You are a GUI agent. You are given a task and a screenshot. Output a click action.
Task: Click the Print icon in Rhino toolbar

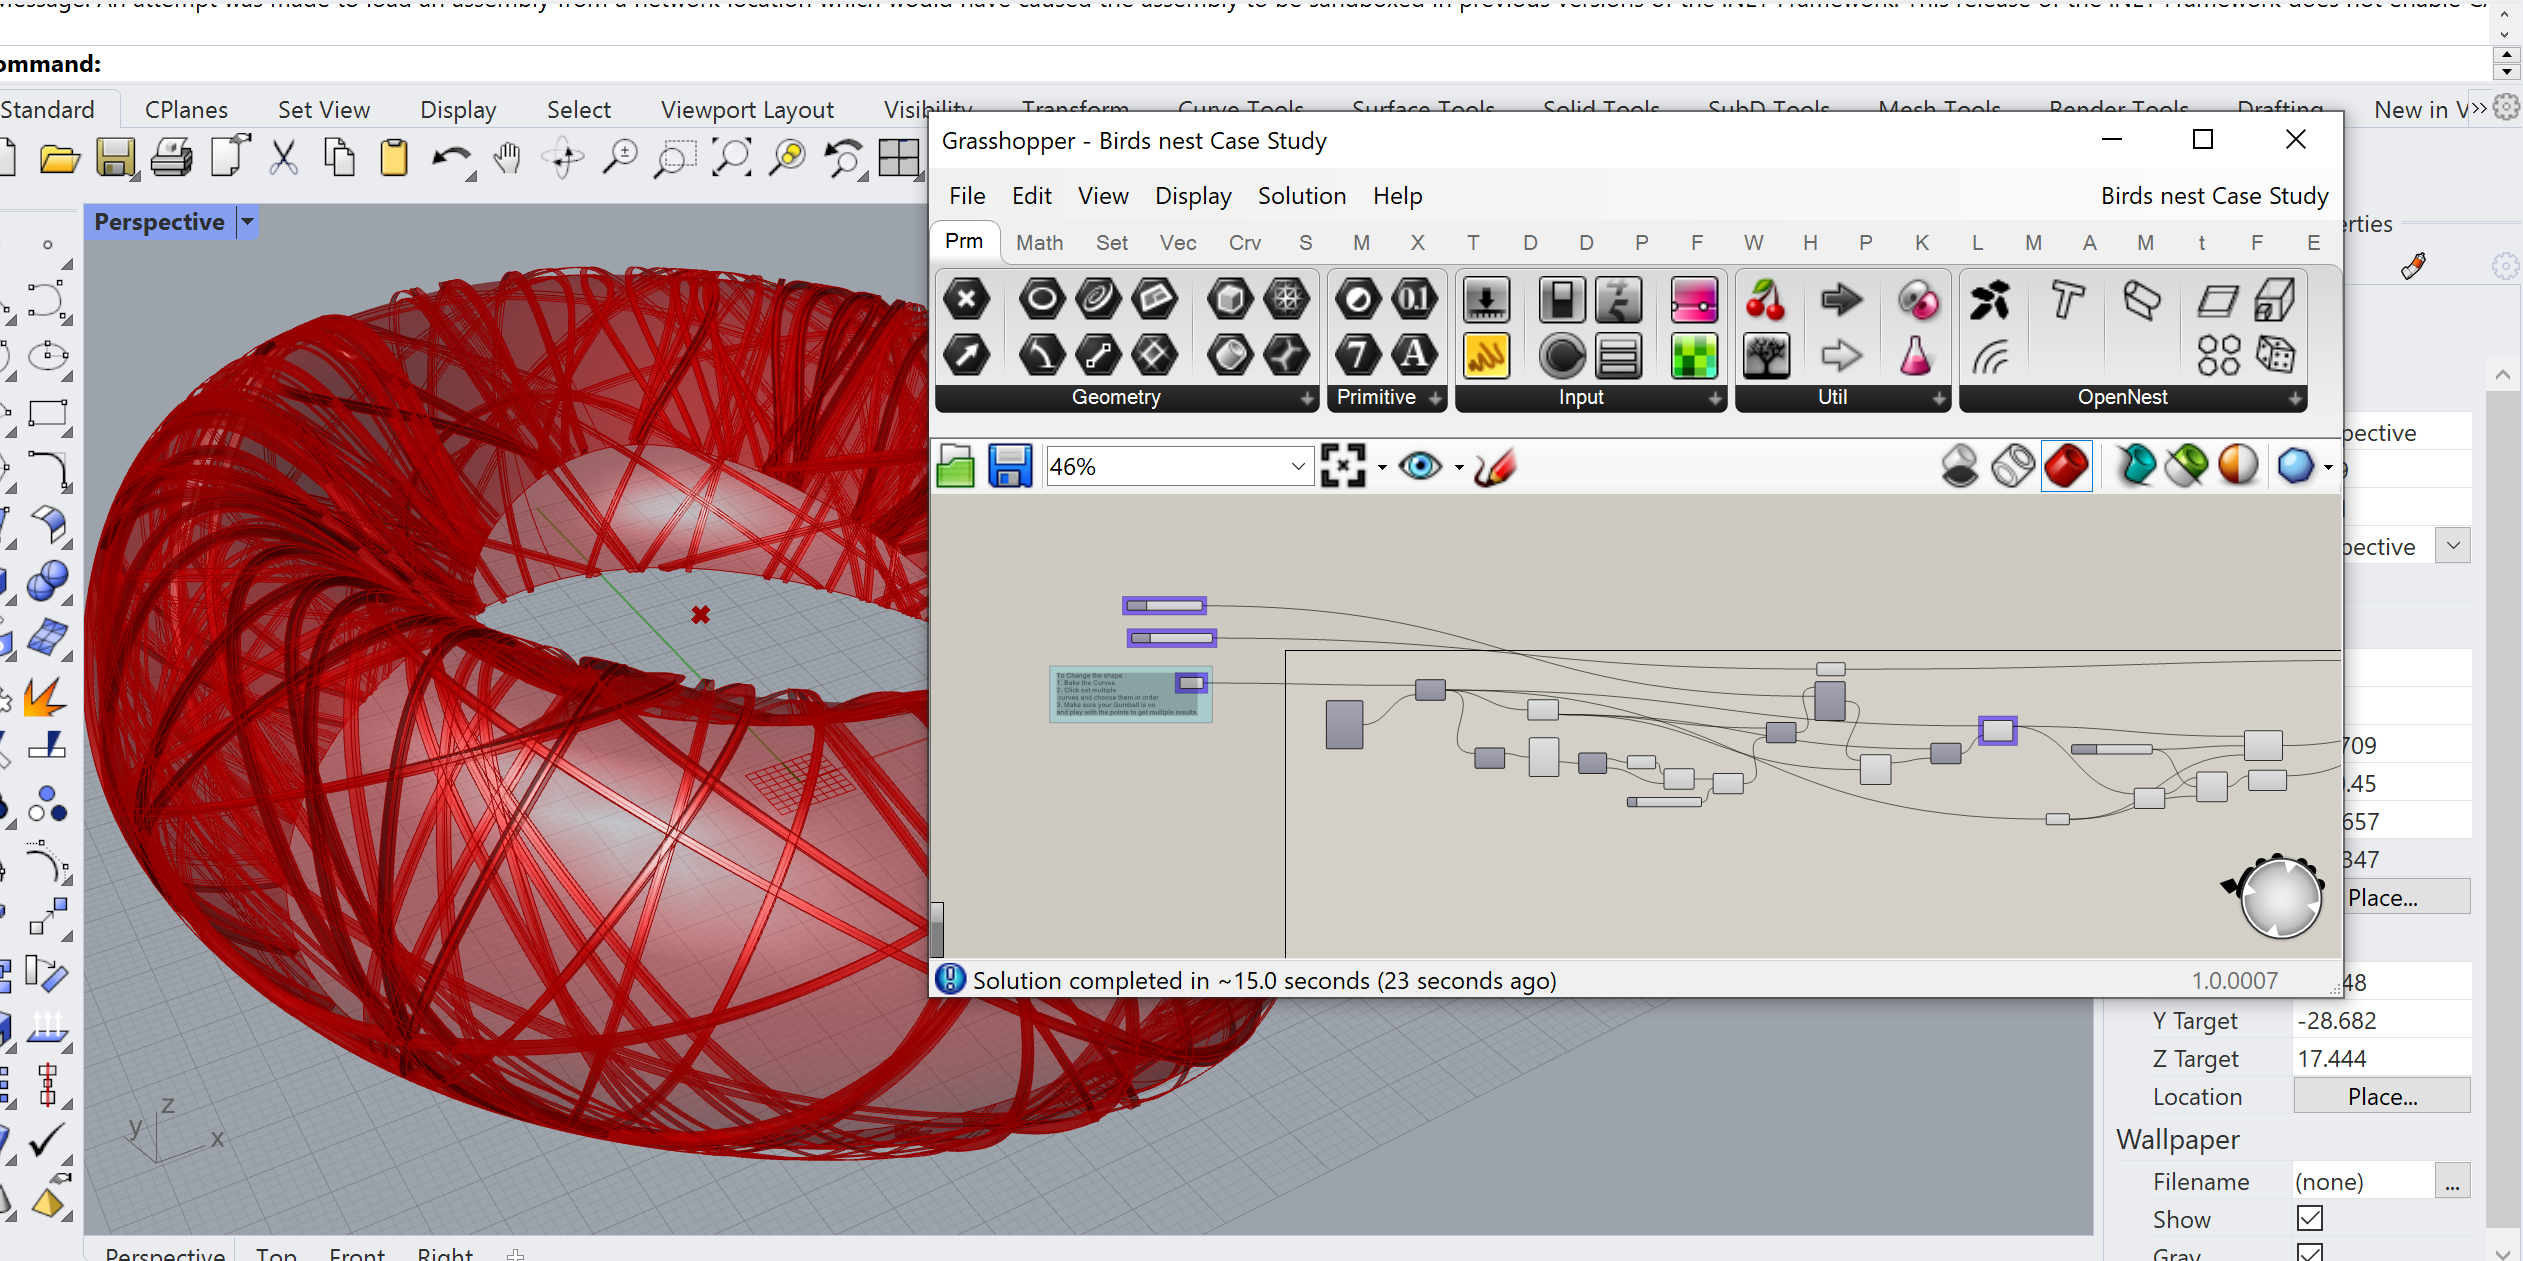172,158
